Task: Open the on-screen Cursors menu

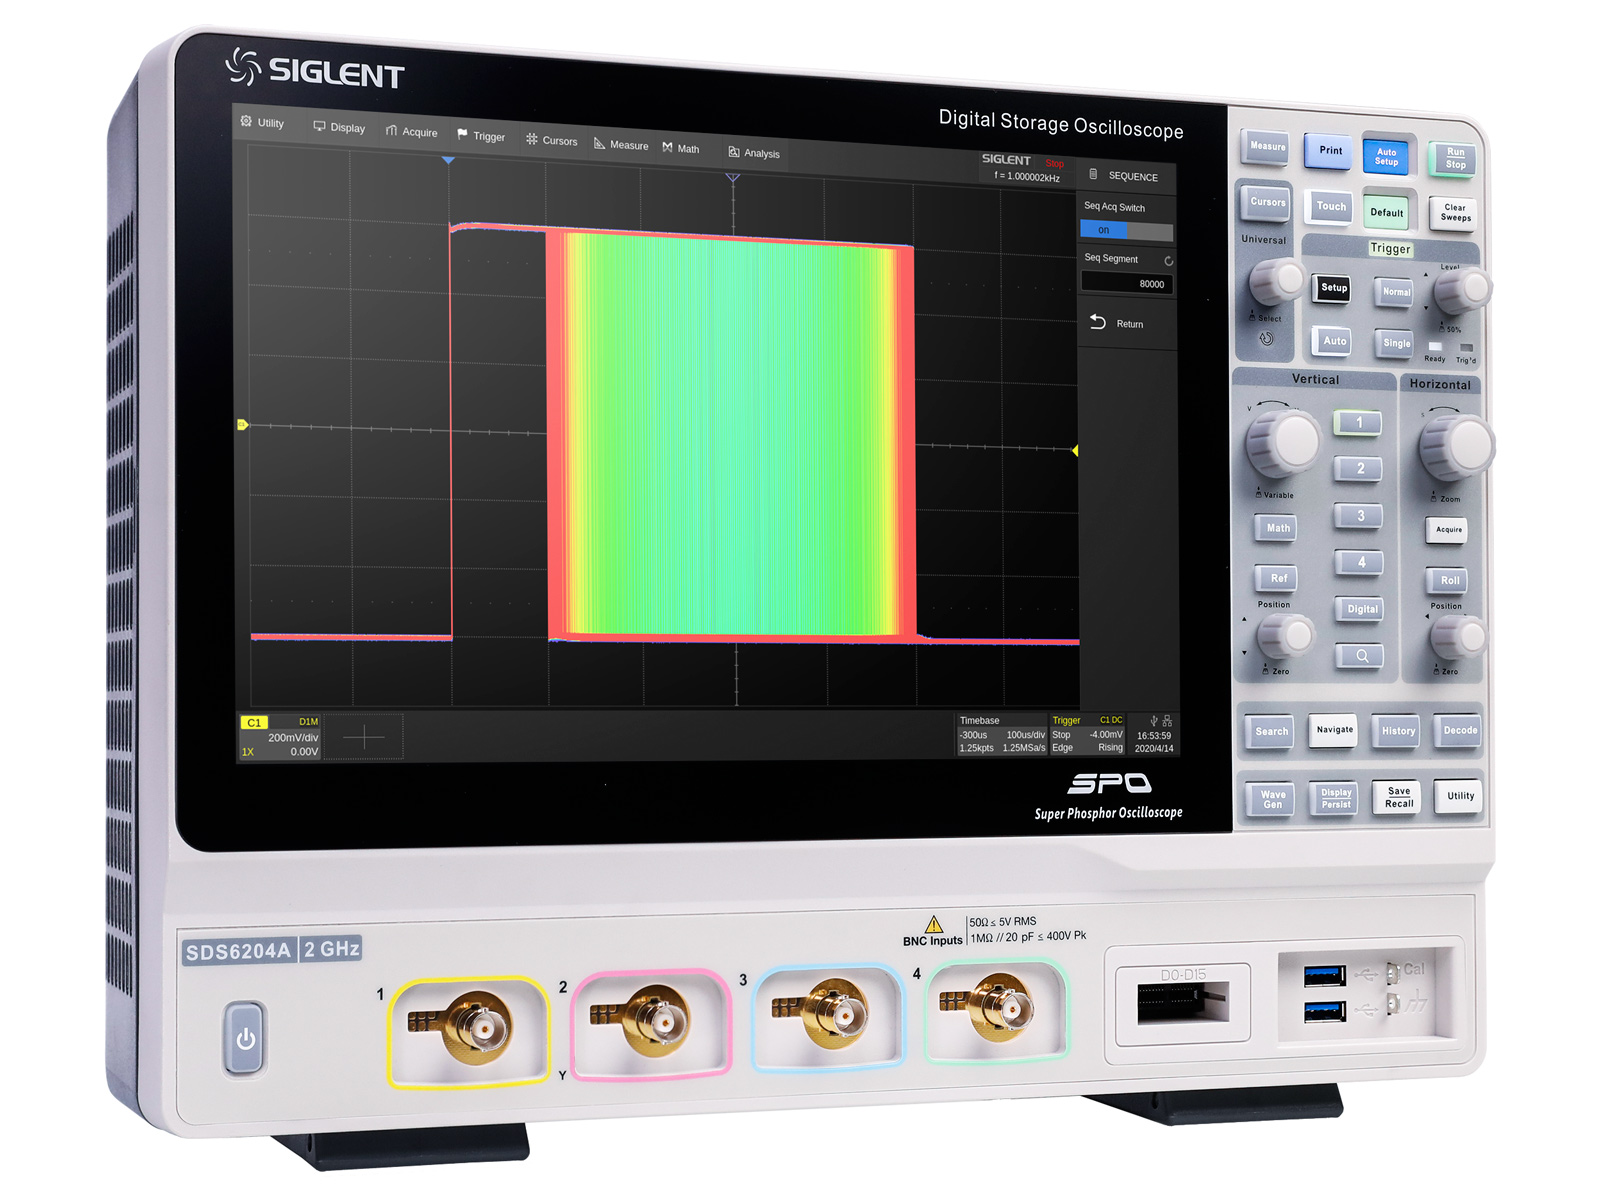Action: pos(552,140)
